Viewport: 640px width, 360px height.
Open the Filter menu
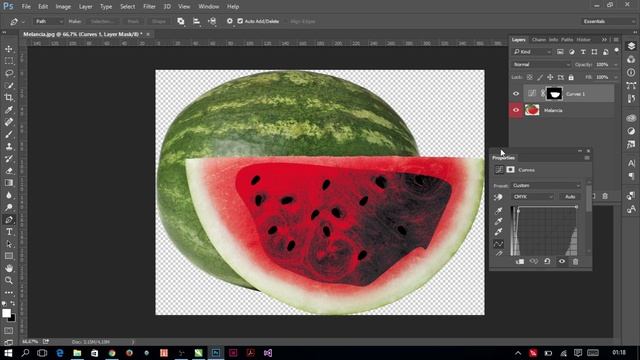pyautogui.click(x=149, y=7)
